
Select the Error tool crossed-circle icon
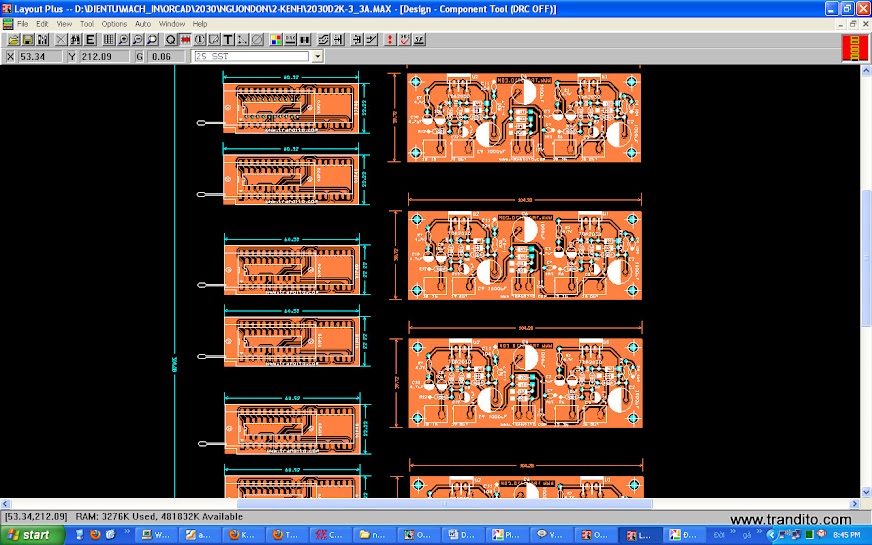pos(257,39)
